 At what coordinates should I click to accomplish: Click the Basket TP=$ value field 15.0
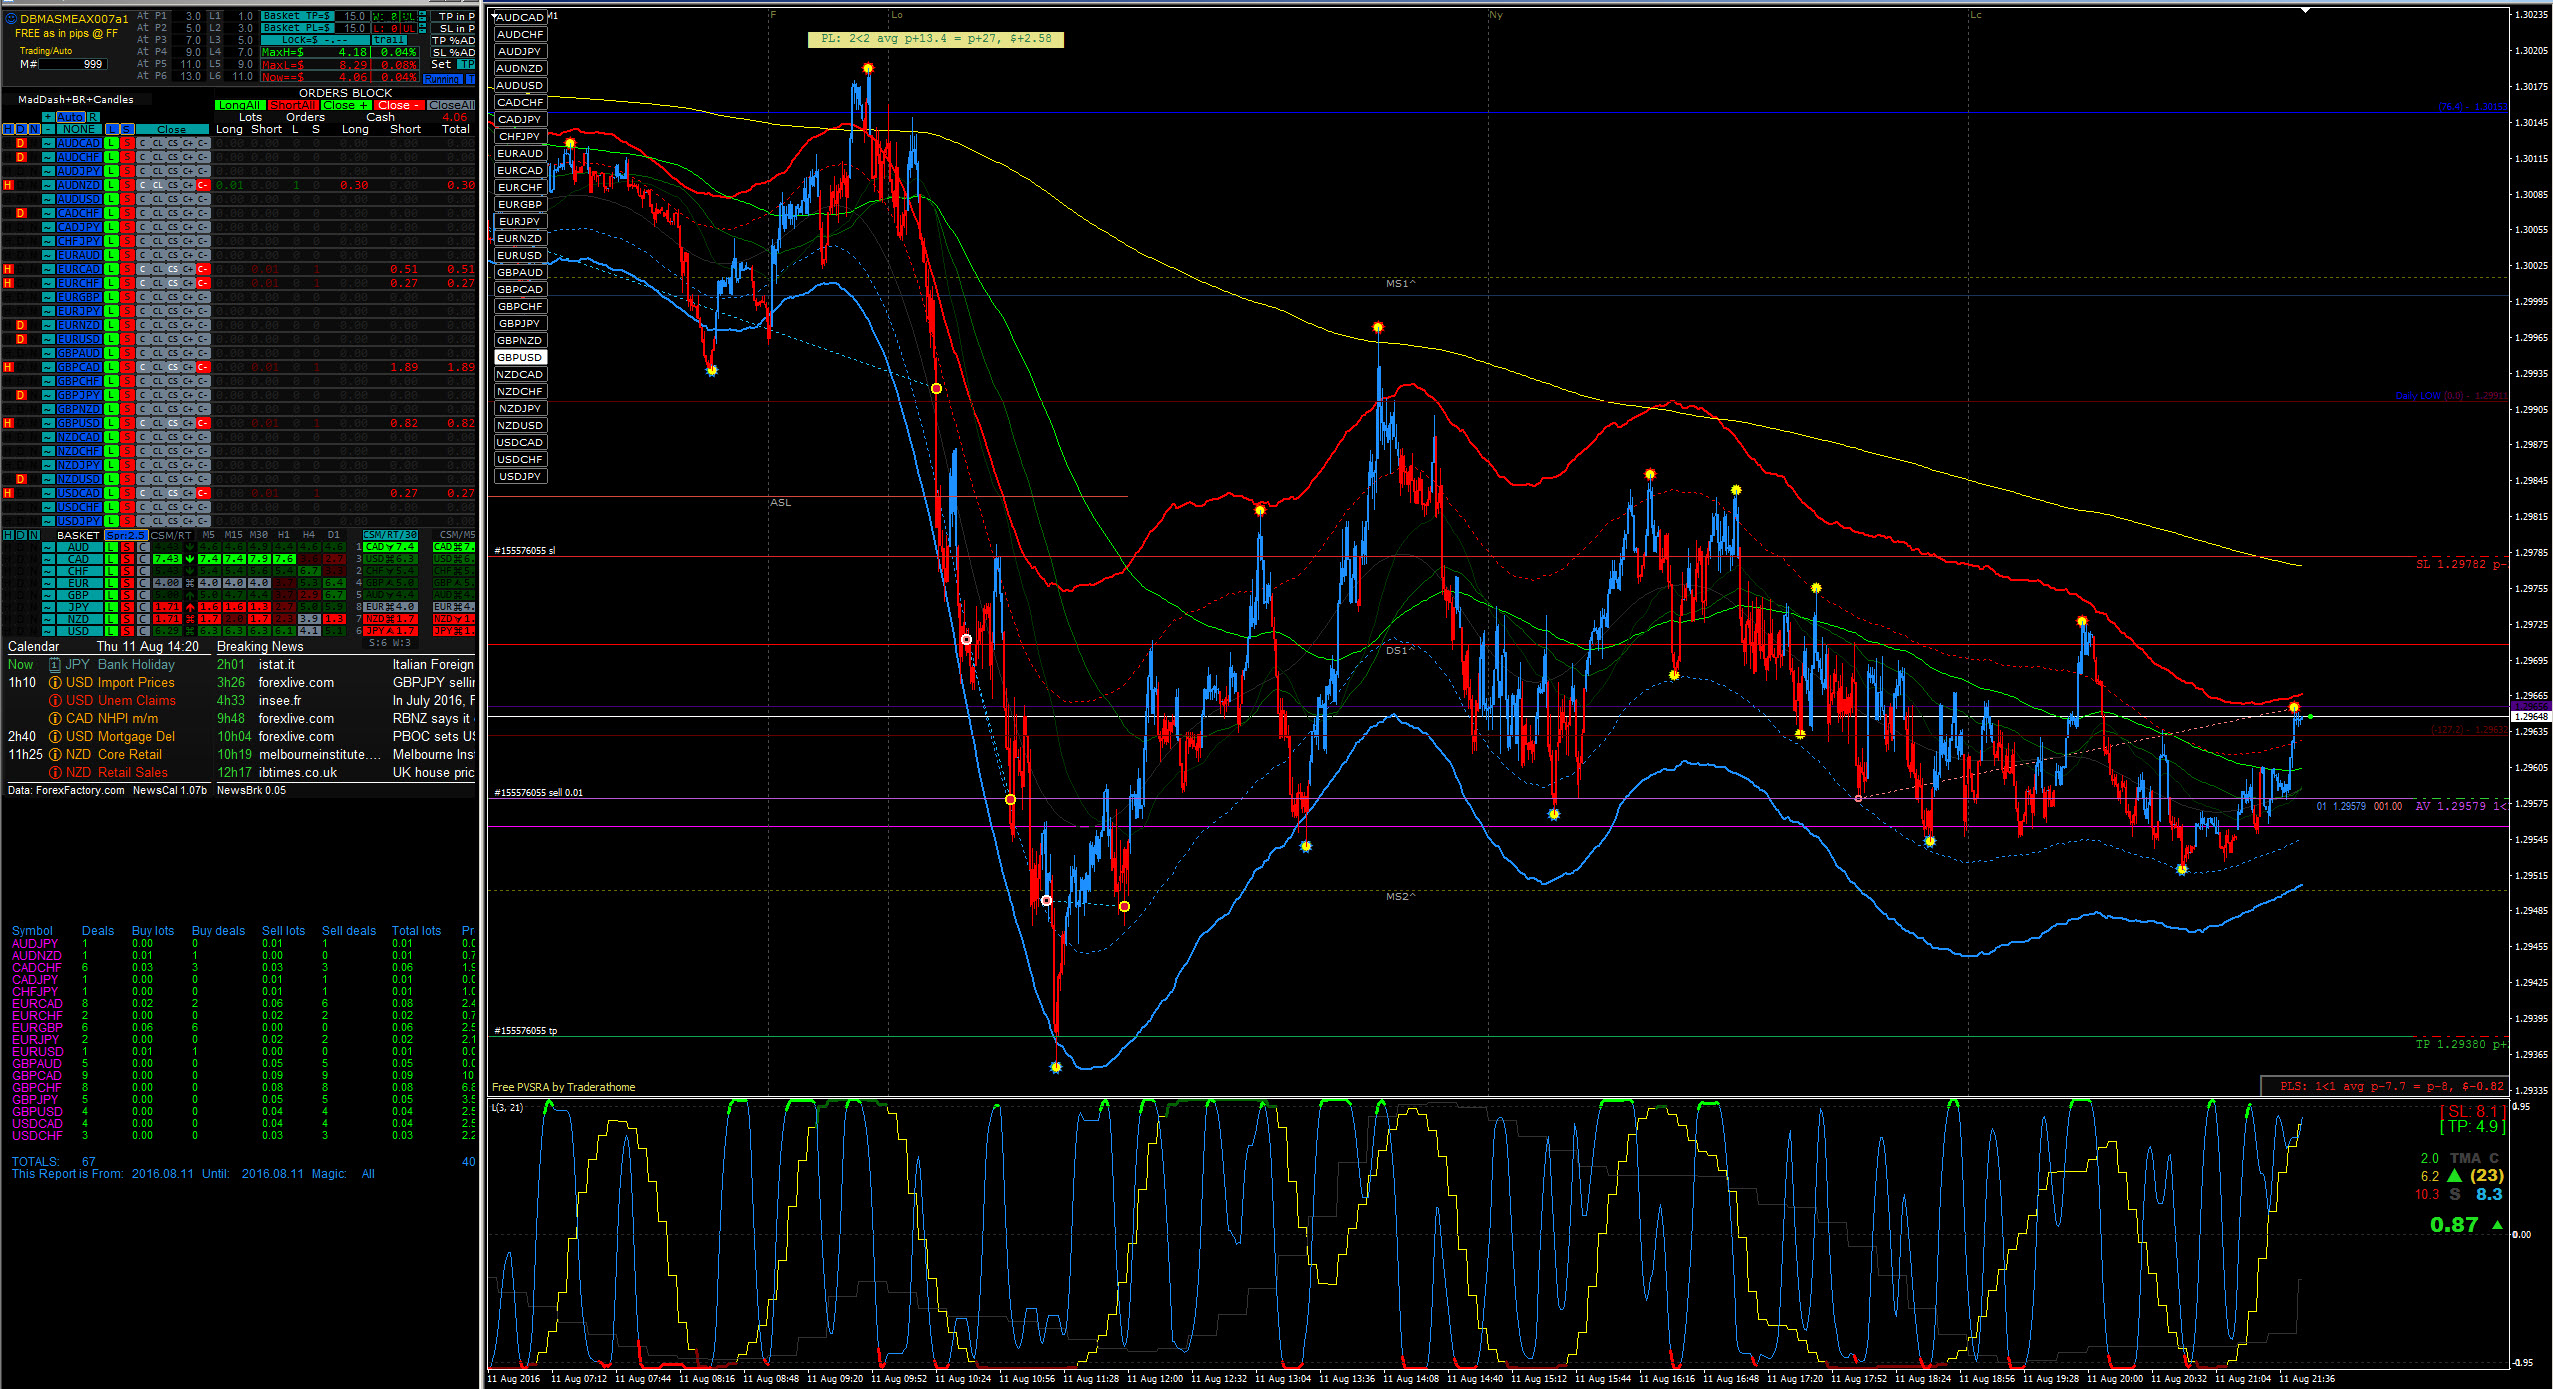point(352,16)
